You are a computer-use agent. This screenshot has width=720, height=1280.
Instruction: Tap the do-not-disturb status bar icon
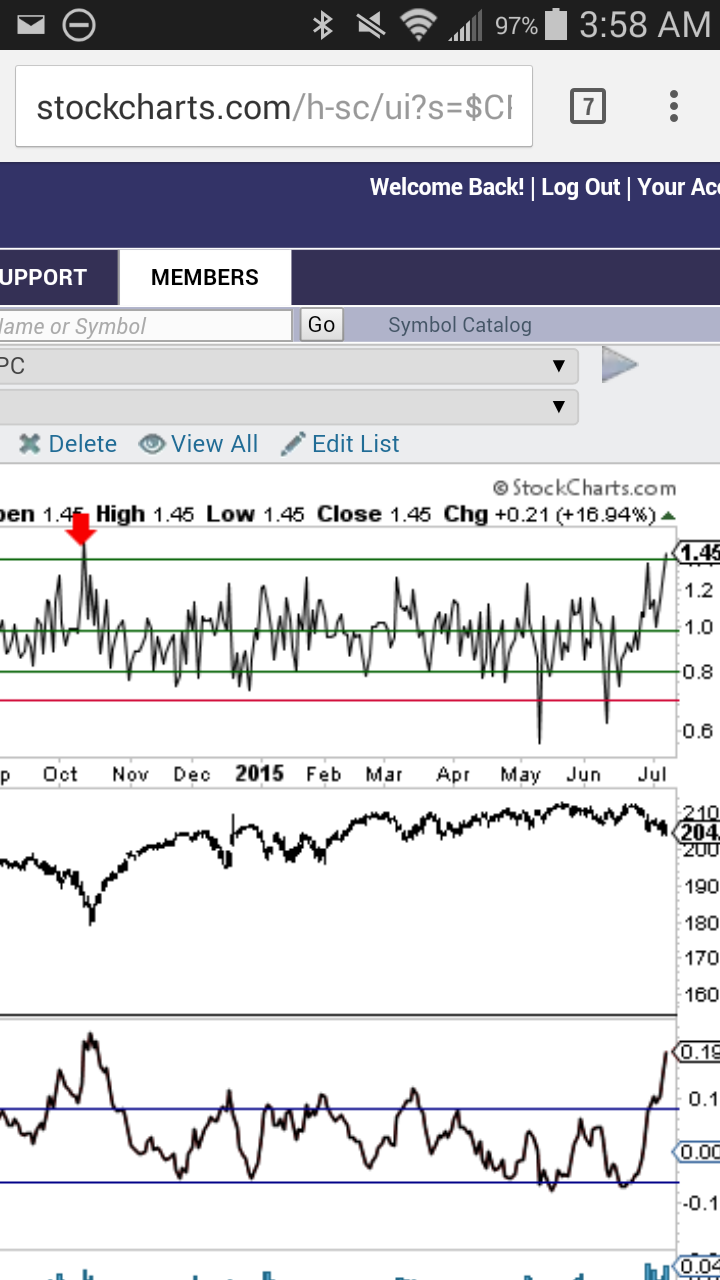(79, 24)
